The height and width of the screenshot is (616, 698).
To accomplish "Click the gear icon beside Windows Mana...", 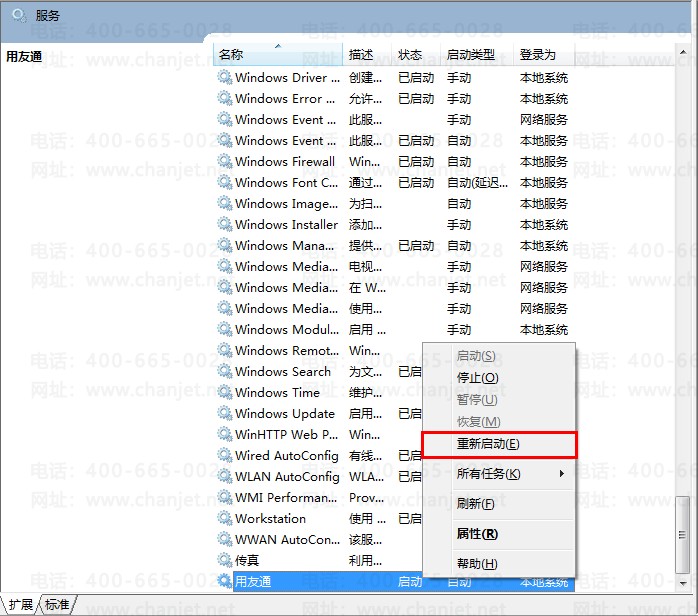I will (x=225, y=245).
